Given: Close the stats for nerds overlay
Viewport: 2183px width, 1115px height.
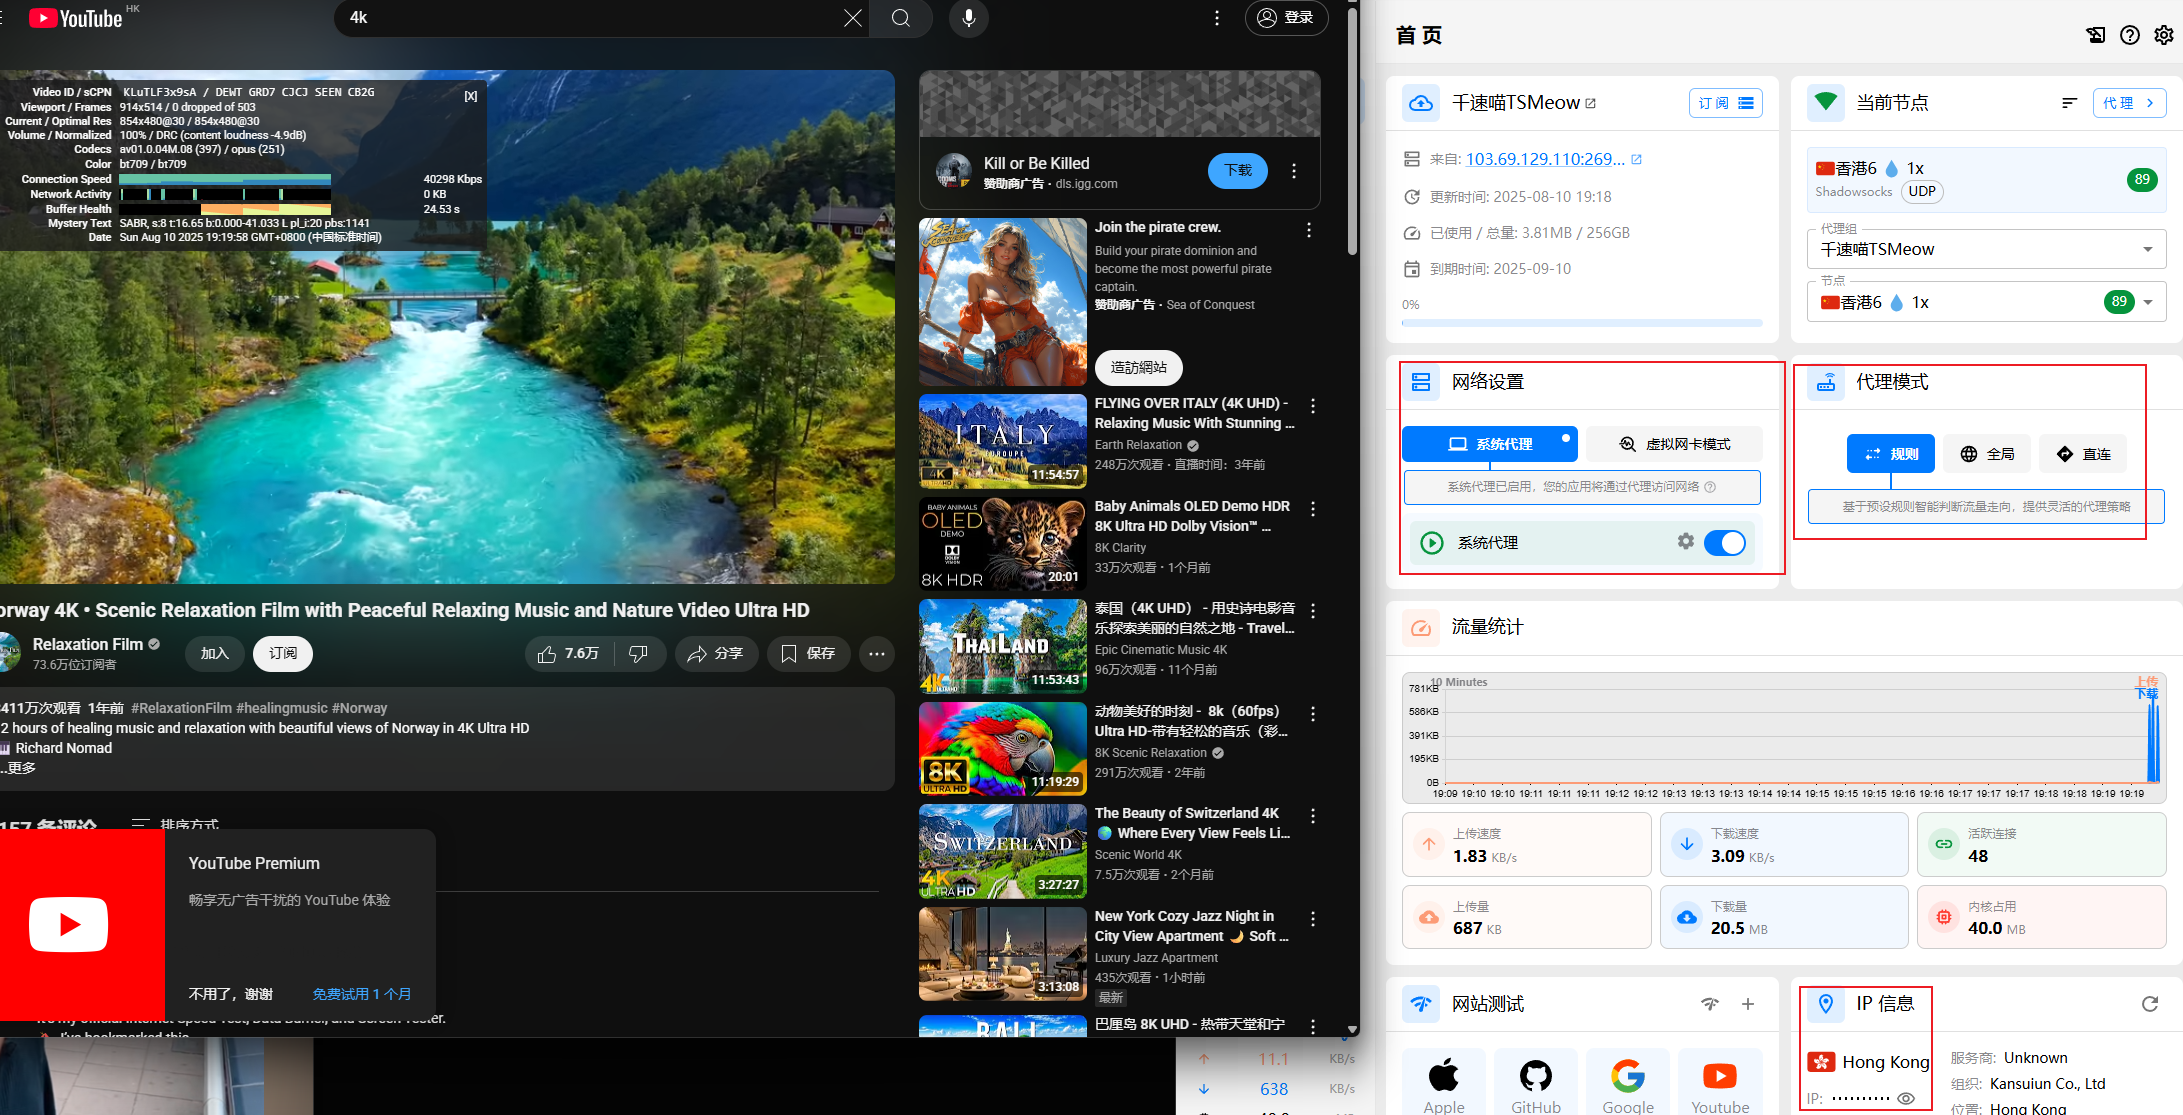Looking at the screenshot, I should pos(471,96).
